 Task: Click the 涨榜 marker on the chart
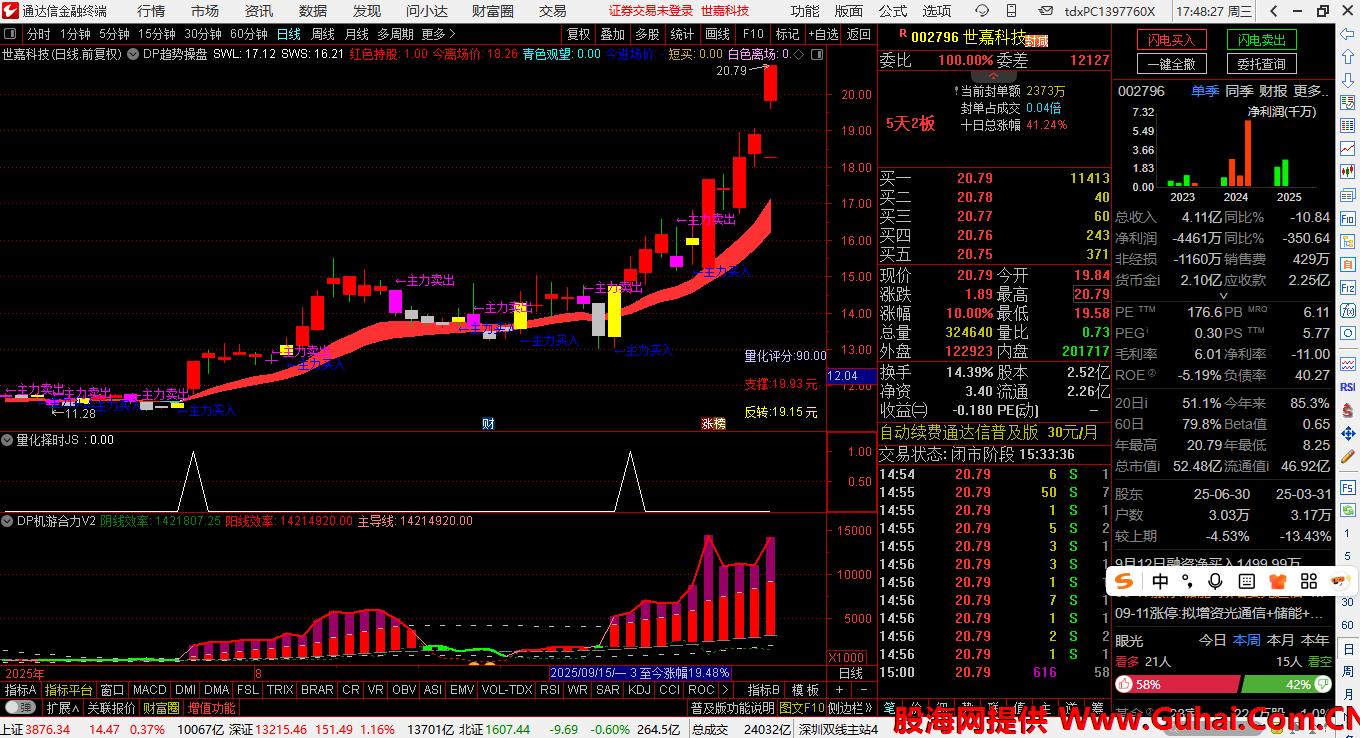tap(713, 423)
